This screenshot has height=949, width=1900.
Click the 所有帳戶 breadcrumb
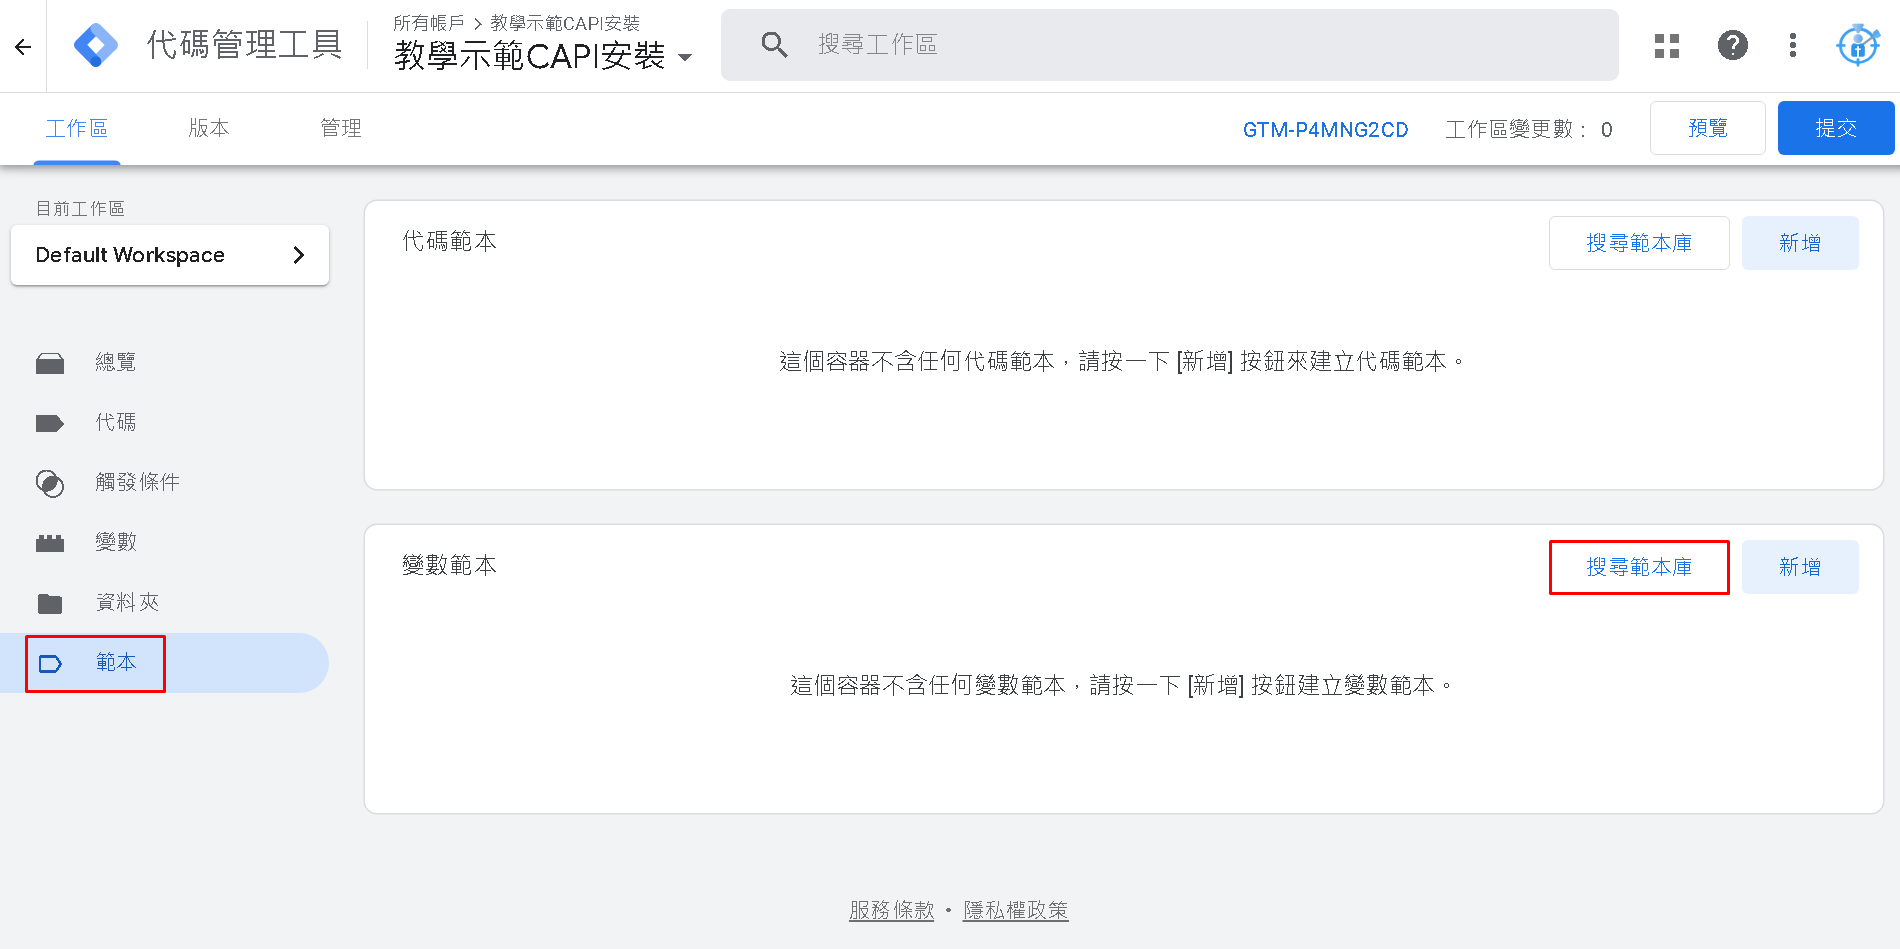point(429,23)
